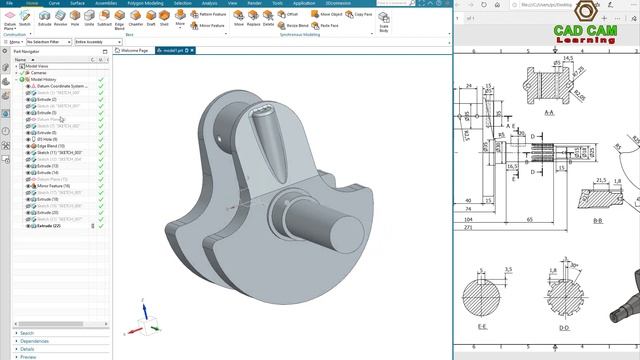Click the Unite boolean icon
The width and height of the screenshot is (640, 360).
89,18
